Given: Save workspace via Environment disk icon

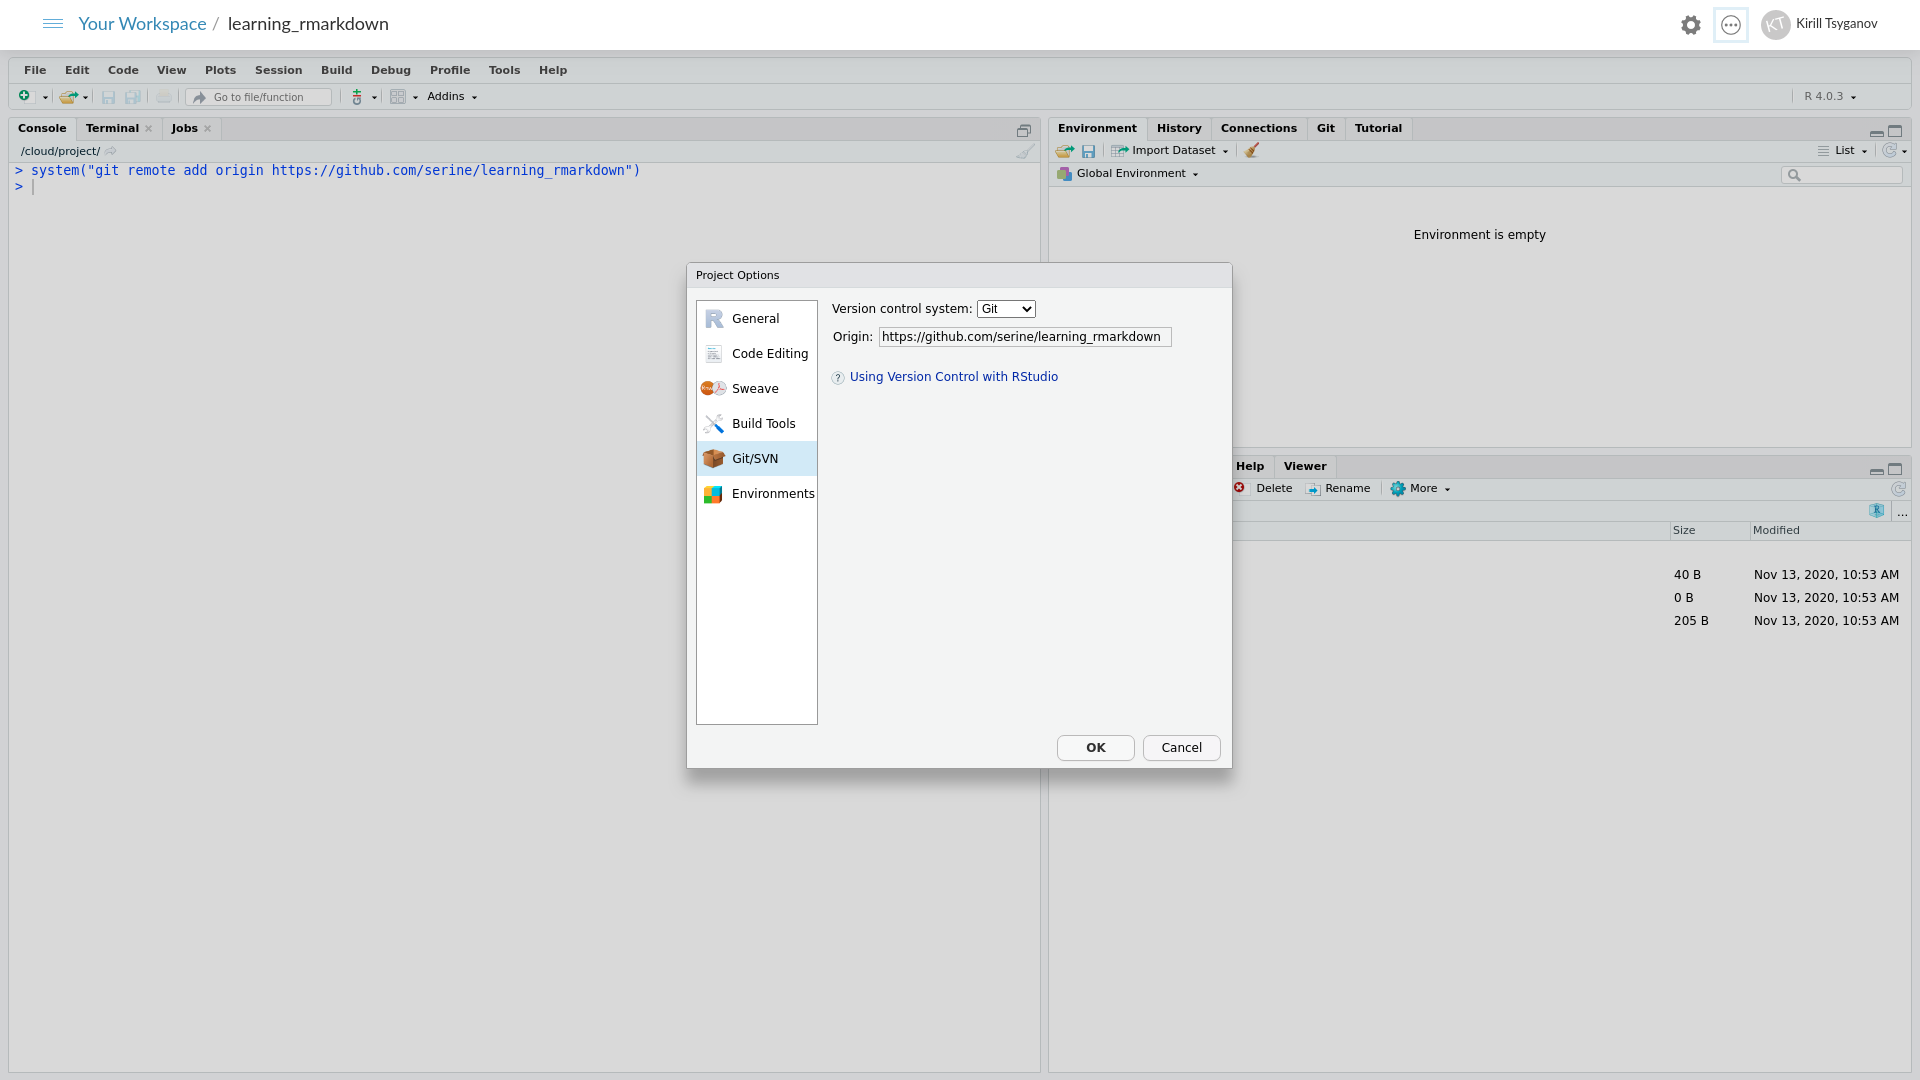Looking at the screenshot, I should click(1089, 151).
